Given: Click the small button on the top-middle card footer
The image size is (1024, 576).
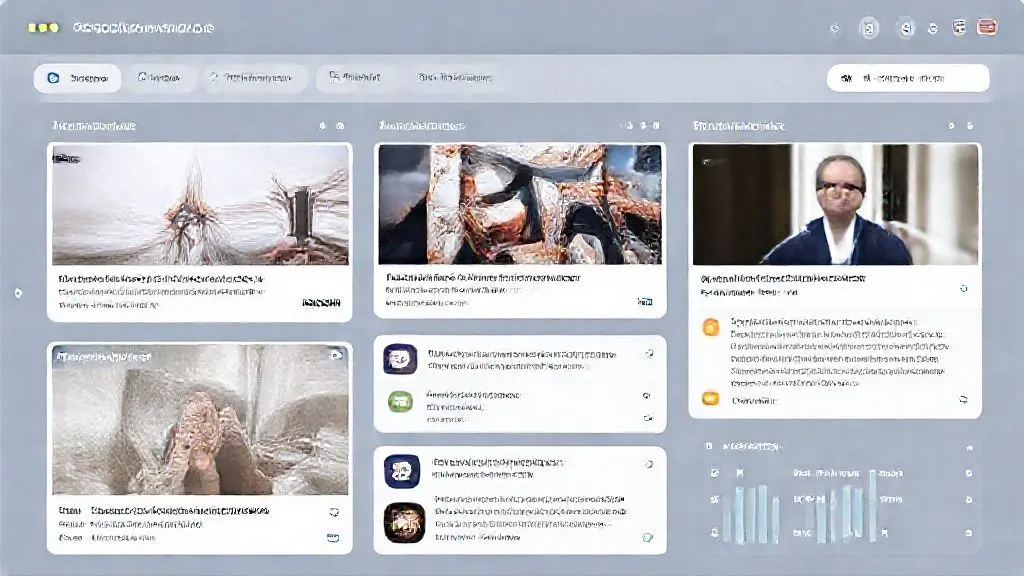Looking at the screenshot, I should point(645,300).
